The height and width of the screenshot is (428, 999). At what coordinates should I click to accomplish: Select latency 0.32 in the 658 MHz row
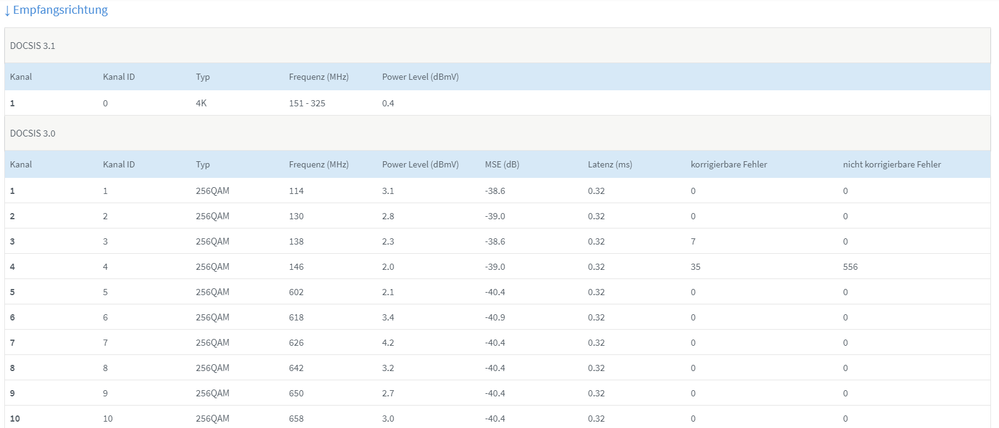coord(596,418)
